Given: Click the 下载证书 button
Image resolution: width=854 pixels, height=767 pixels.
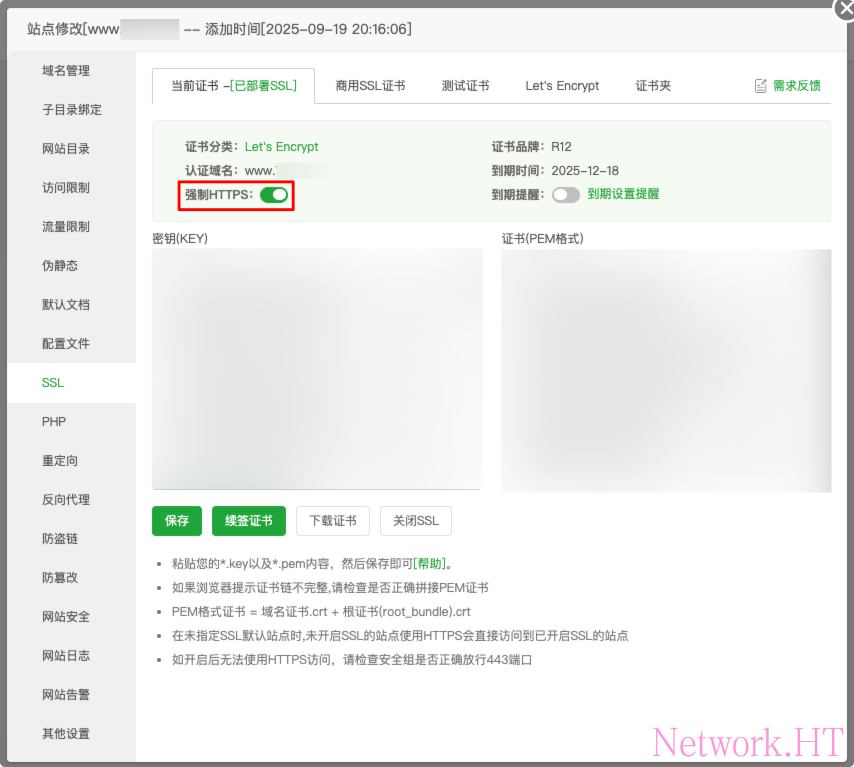Looking at the screenshot, I should (x=333, y=521).
